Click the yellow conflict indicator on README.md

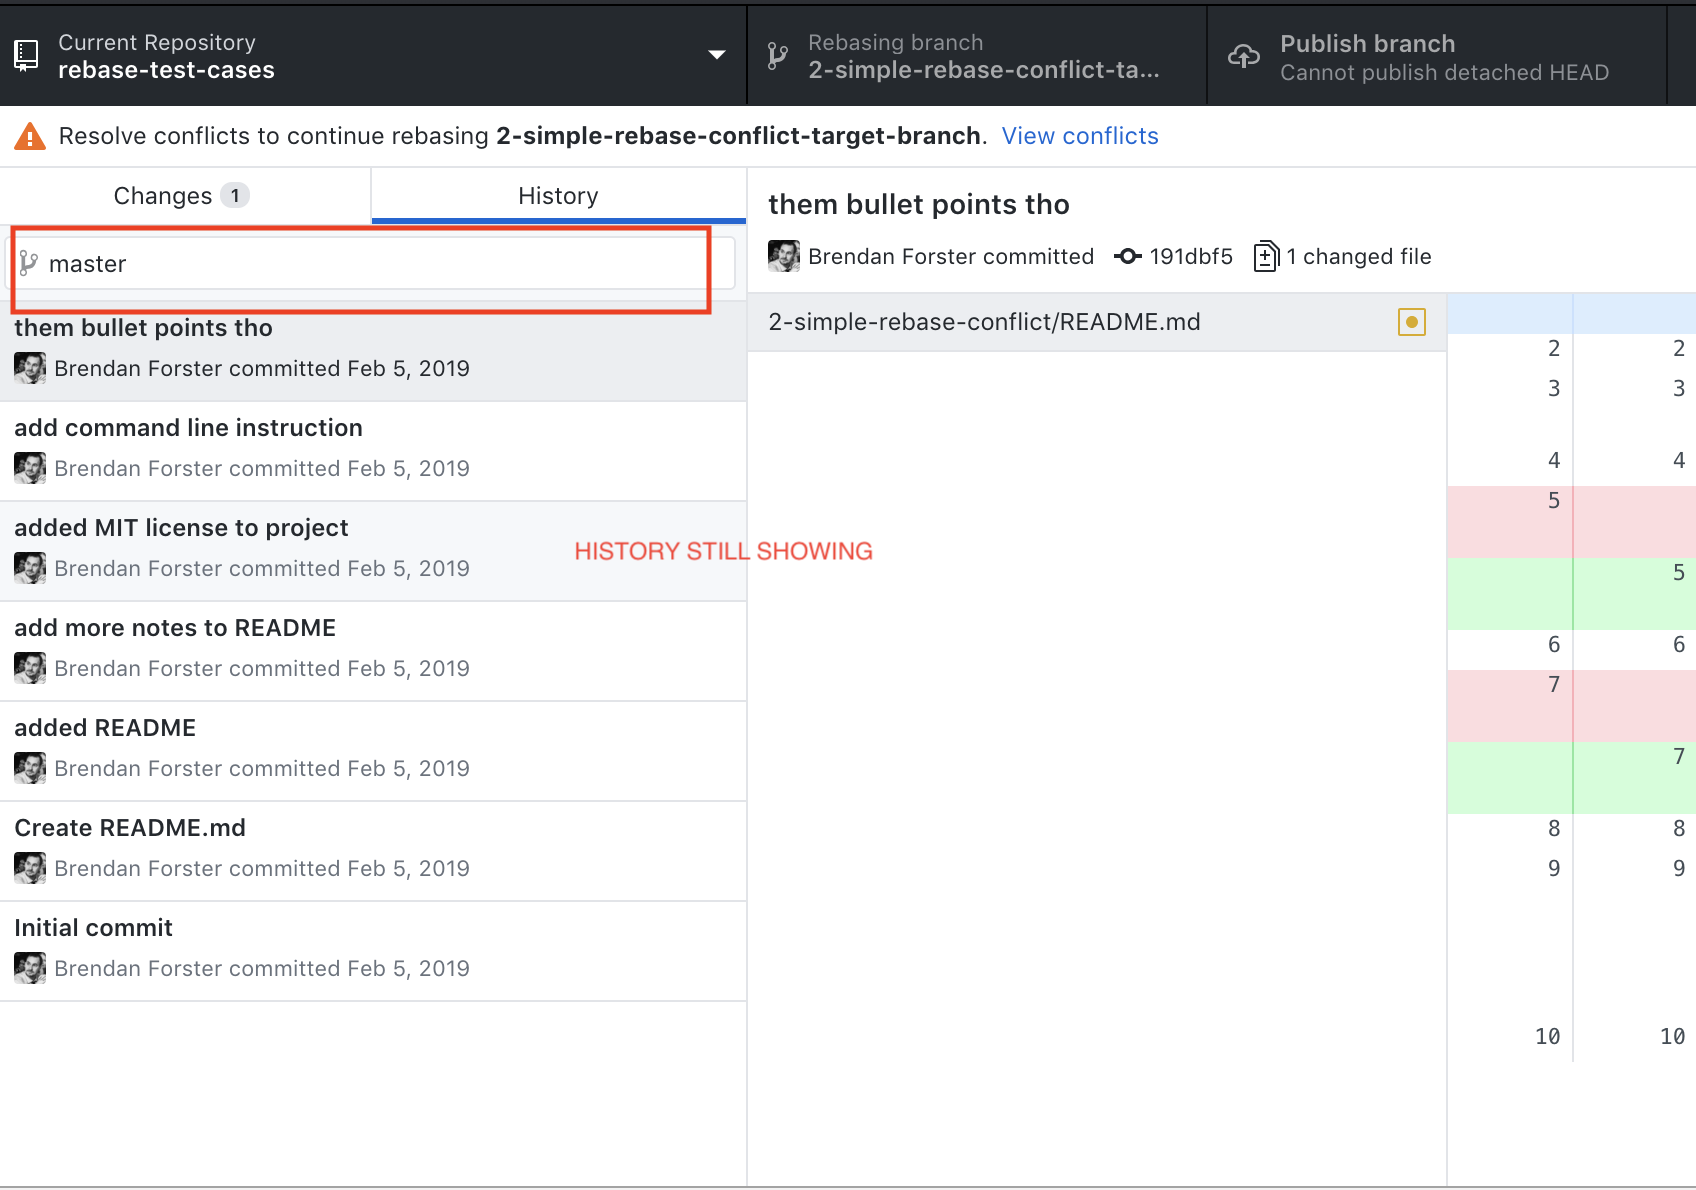(x=1411, y=322)
